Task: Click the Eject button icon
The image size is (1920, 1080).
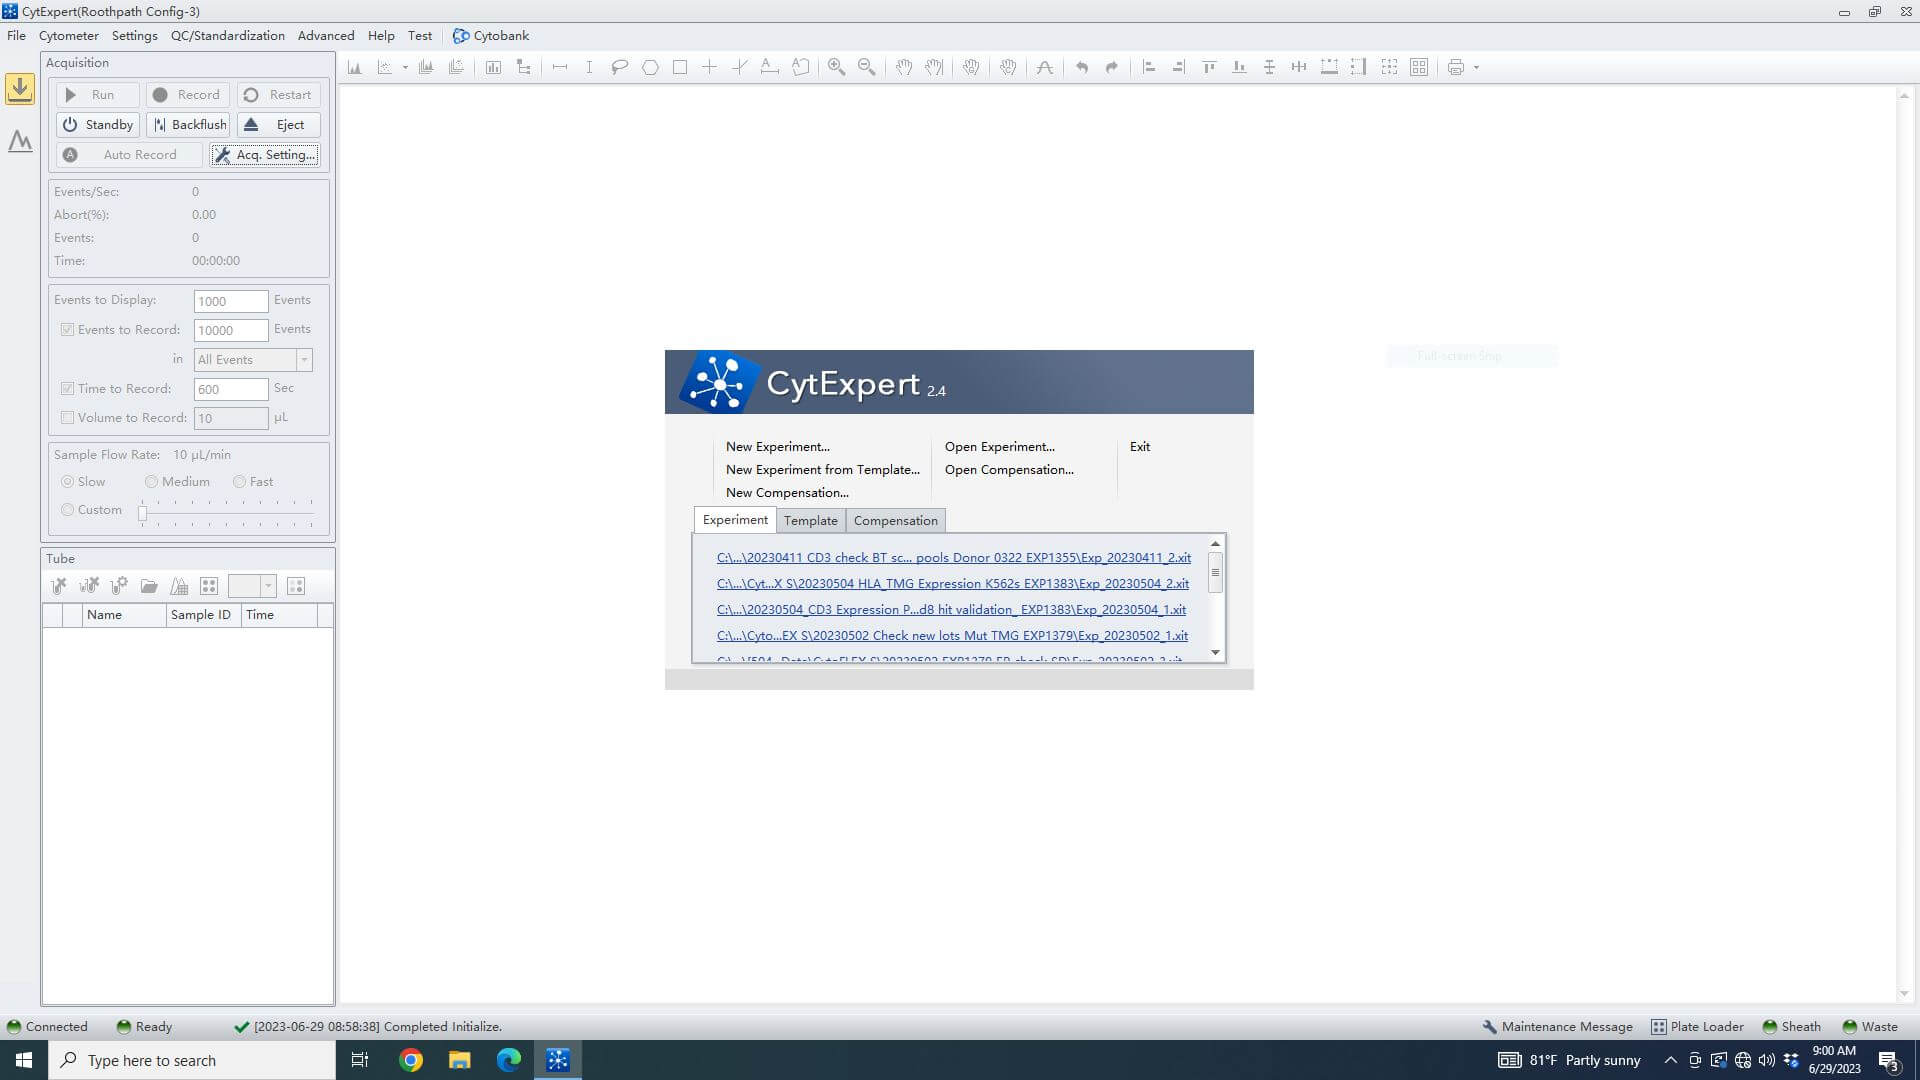Action: point(252,125)
